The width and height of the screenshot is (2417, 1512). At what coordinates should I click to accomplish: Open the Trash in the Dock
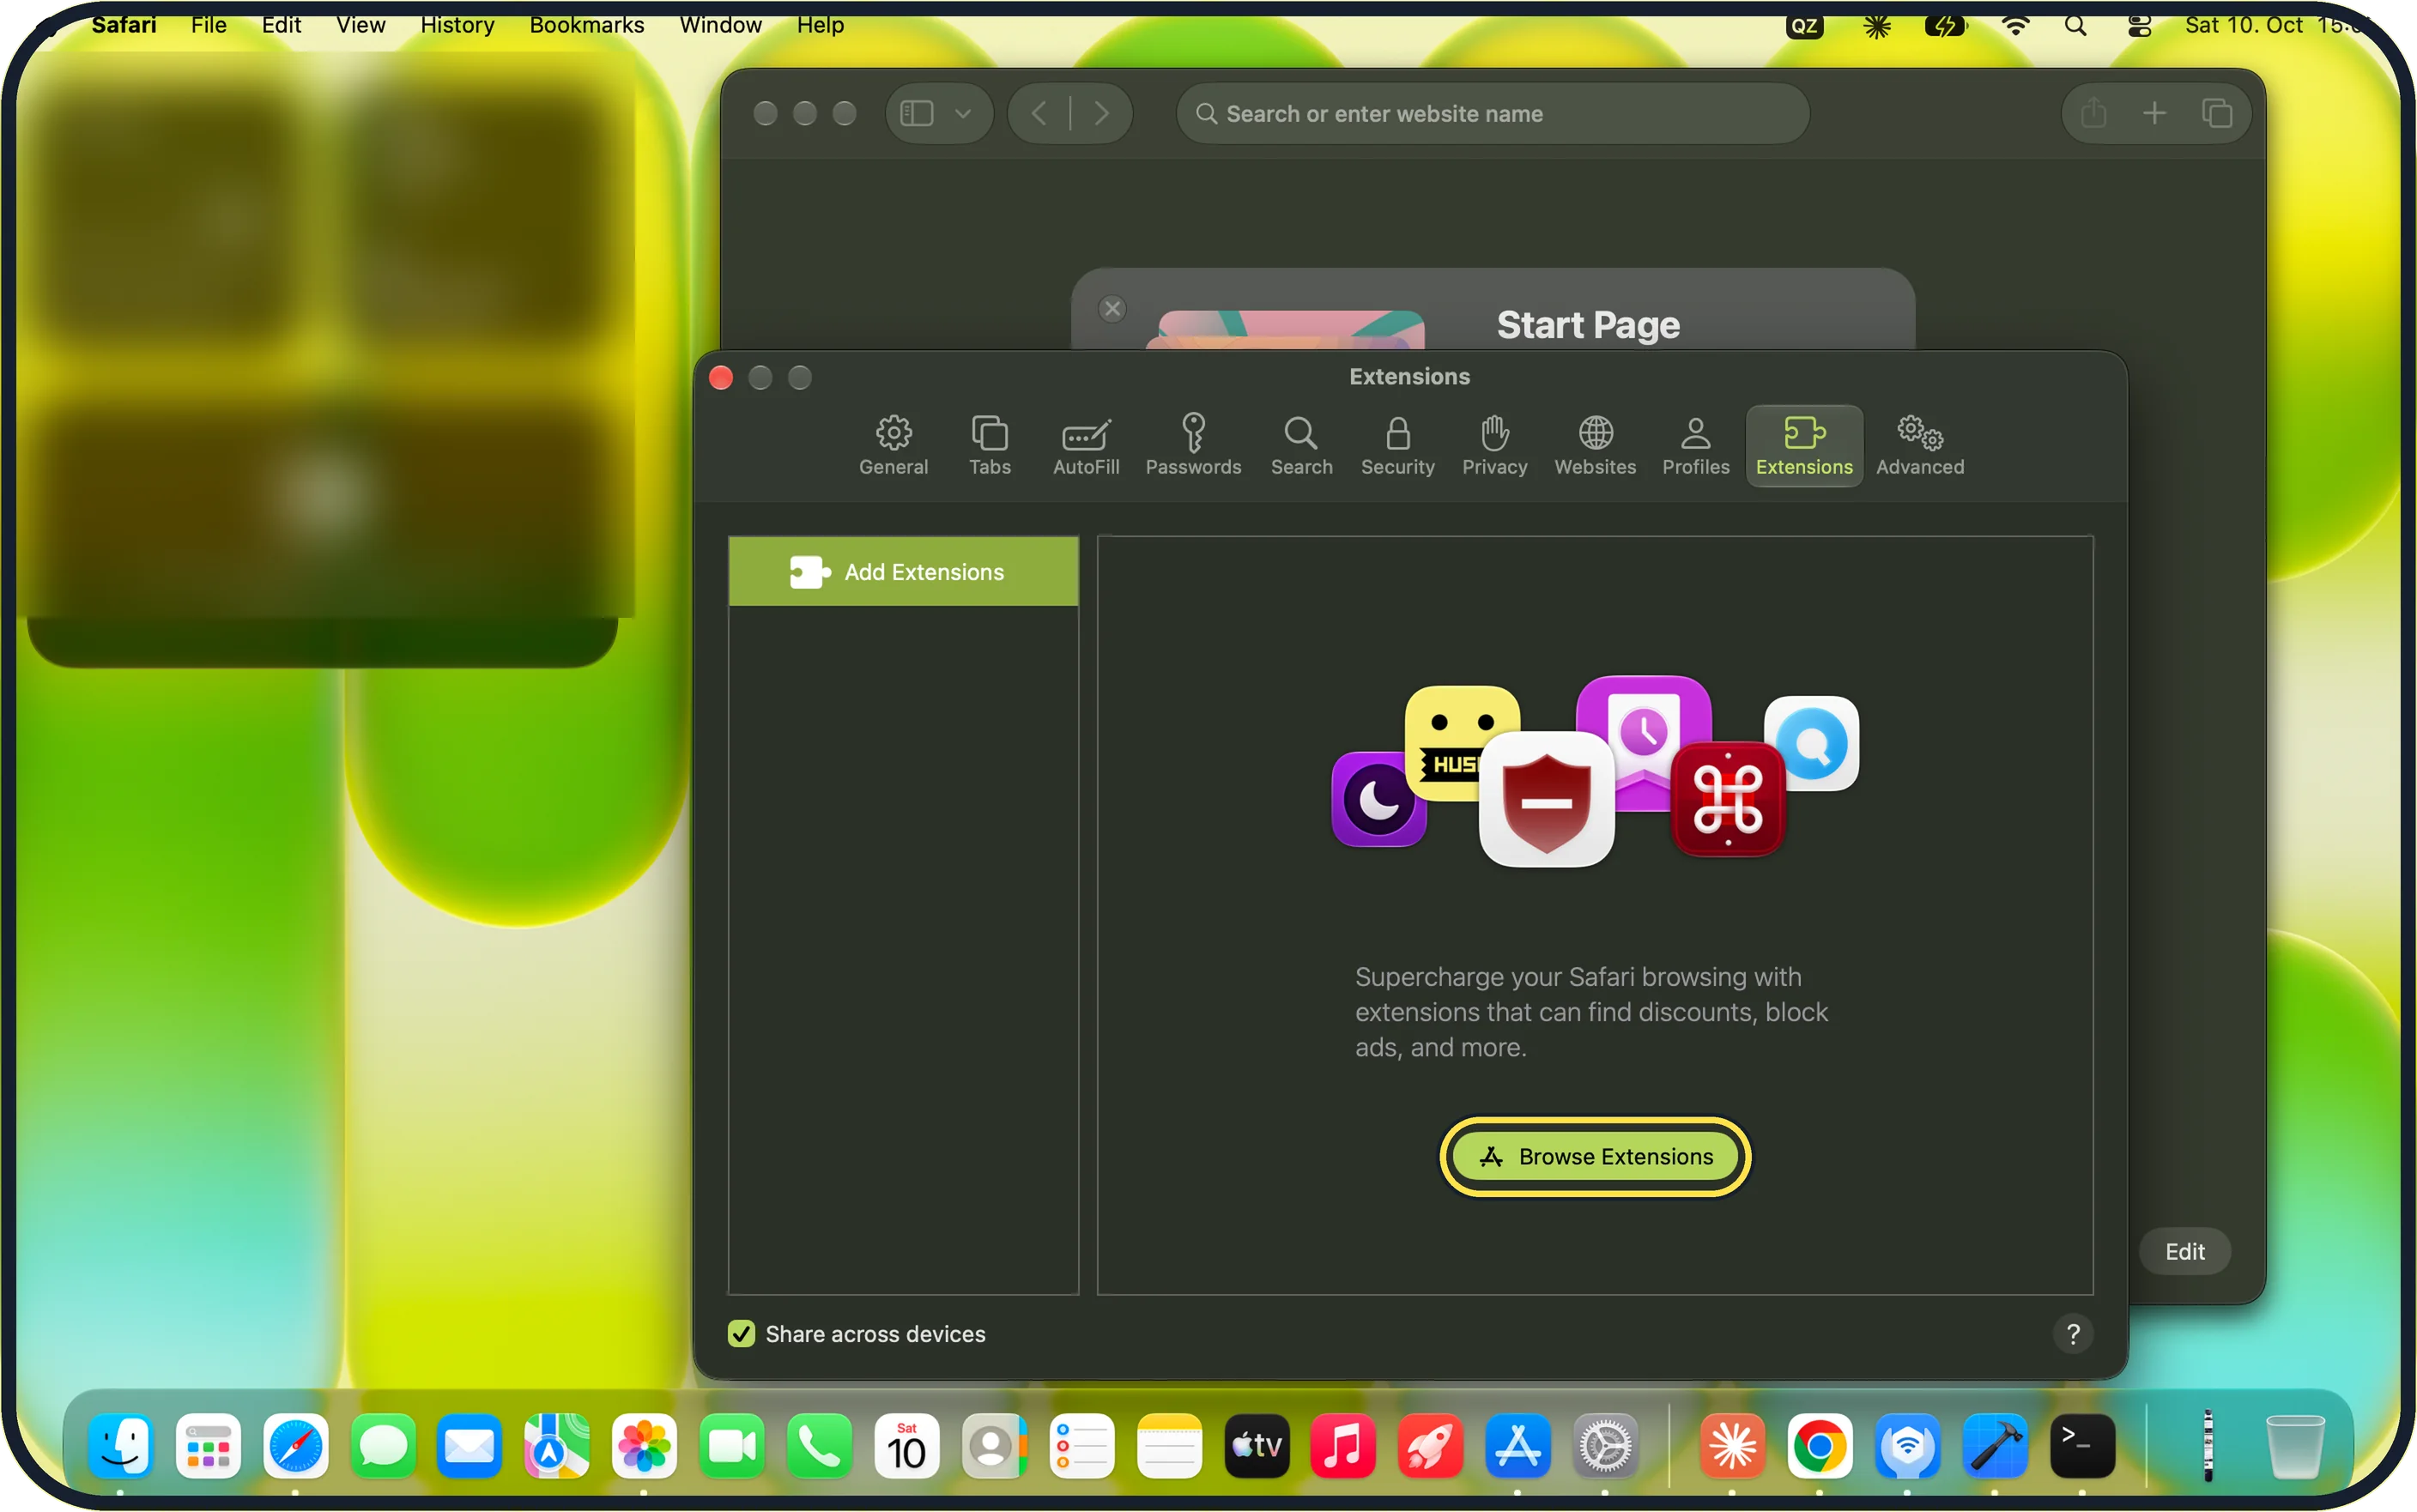click(2295, 1445)
